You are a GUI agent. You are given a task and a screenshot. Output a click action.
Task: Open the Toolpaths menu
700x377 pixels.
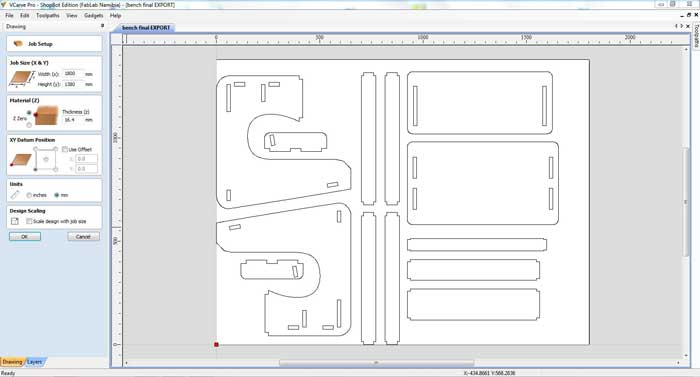[48, 15]
